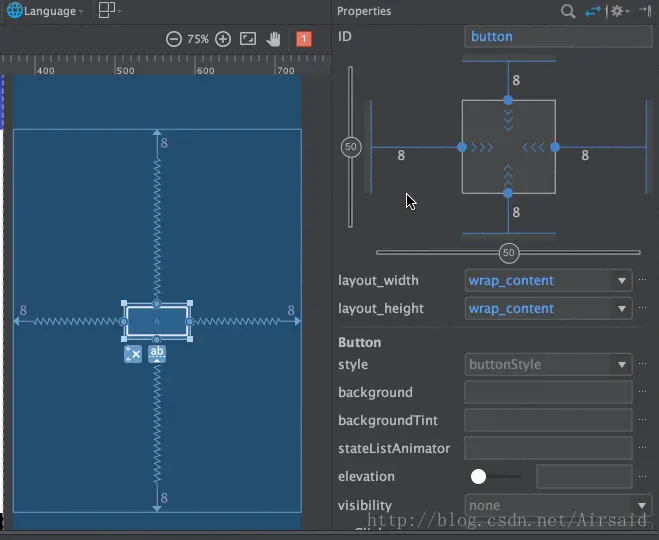The image size is (659, 540).
Task: Open the style buttonStyle dropdown
Action: [548, 364]
